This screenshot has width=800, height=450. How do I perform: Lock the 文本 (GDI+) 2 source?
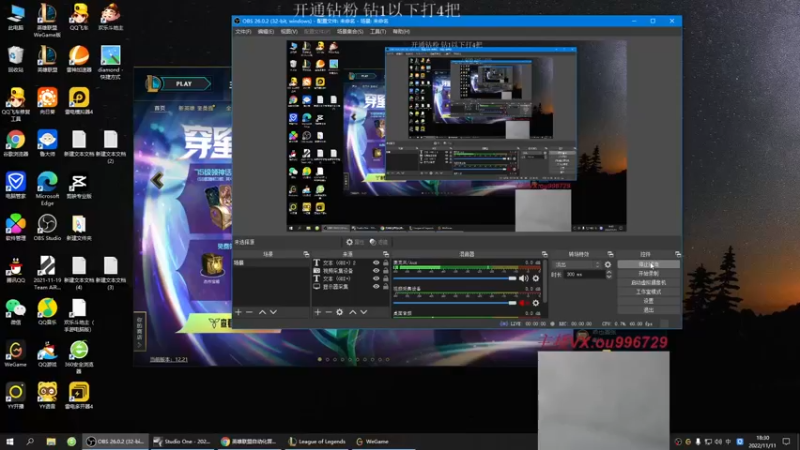(x=386, y=263)
